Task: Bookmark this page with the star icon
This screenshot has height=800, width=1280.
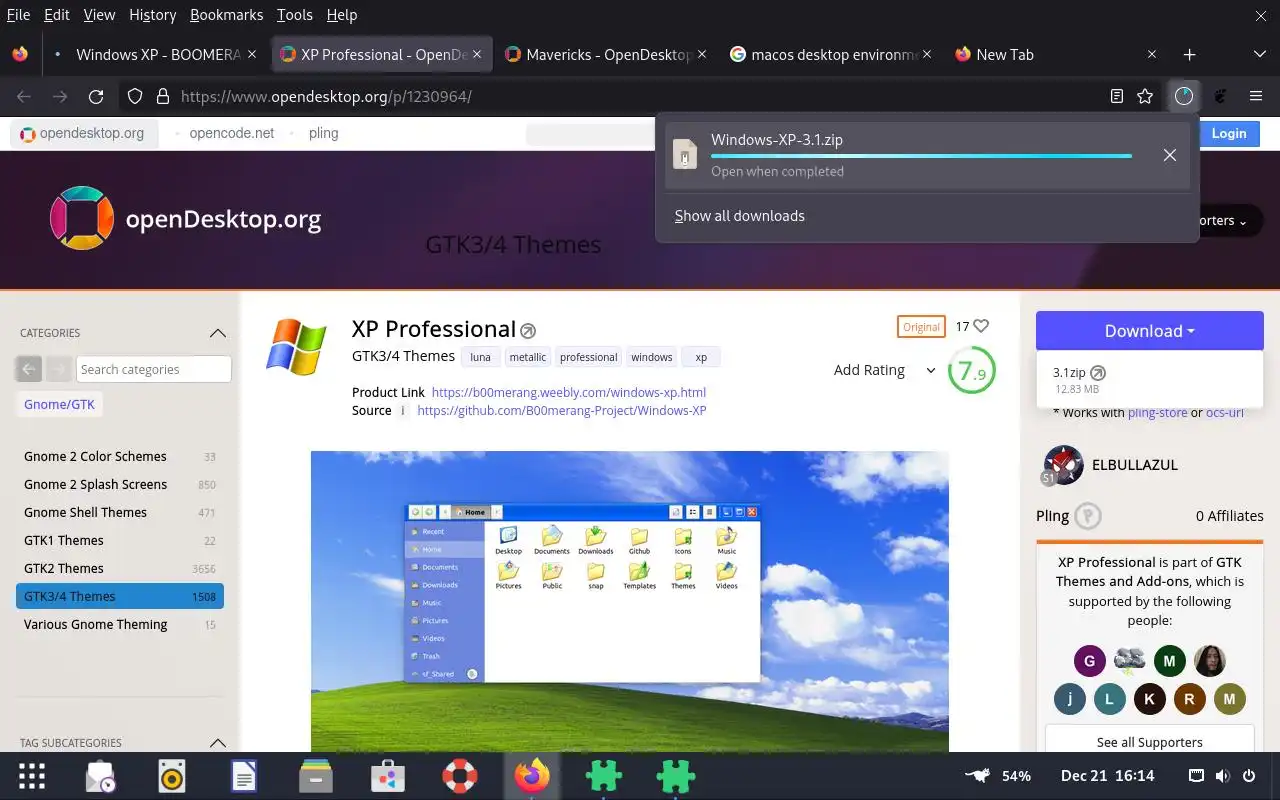Action: pos(1146,97)
